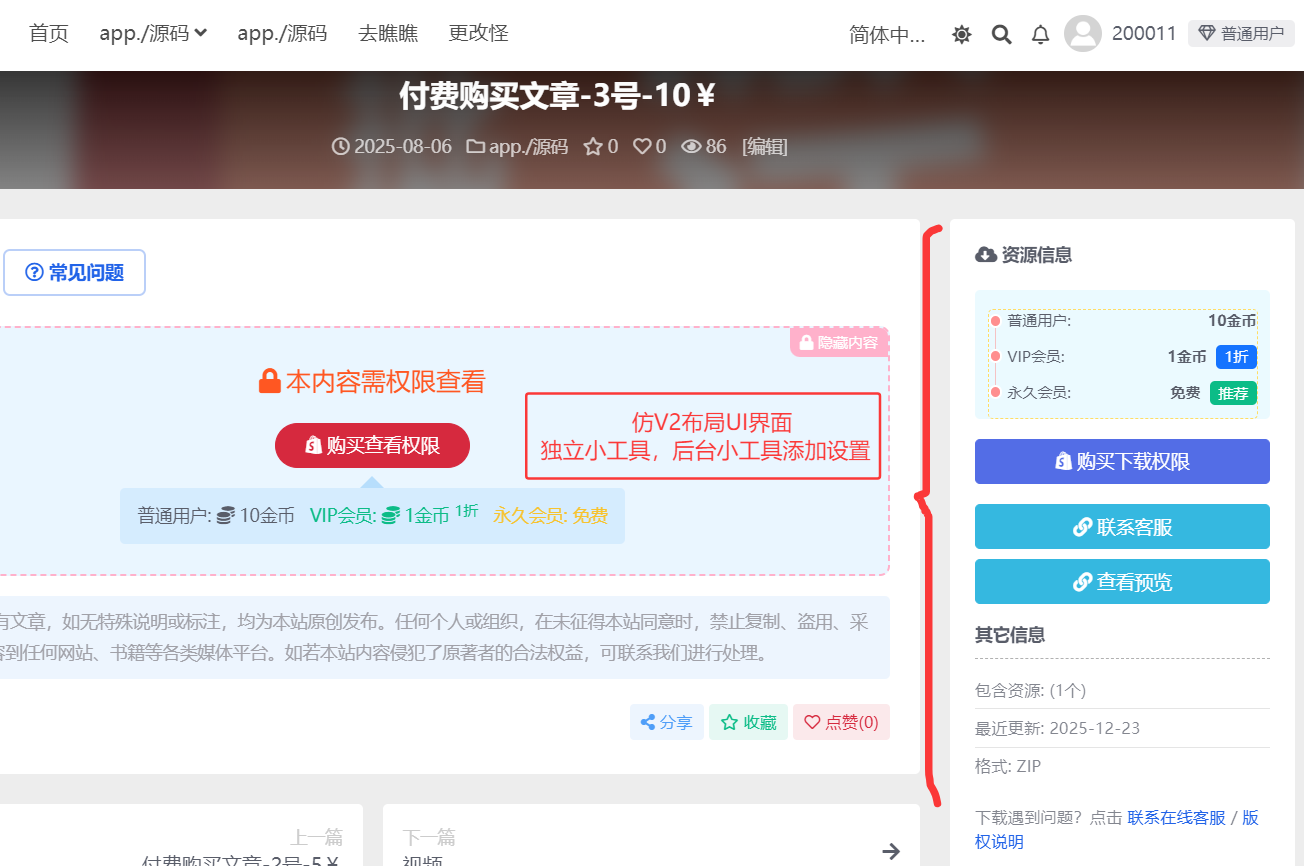The width and height of the screenshot is (1304, 866).
Task: Click the 常见问题 button
Action: click(x=75, y=273)
